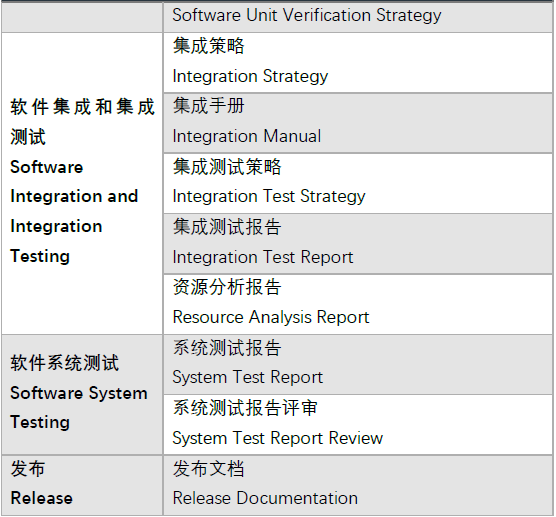Select the 发布文档 cell text
556x517 pixels.
208,468
